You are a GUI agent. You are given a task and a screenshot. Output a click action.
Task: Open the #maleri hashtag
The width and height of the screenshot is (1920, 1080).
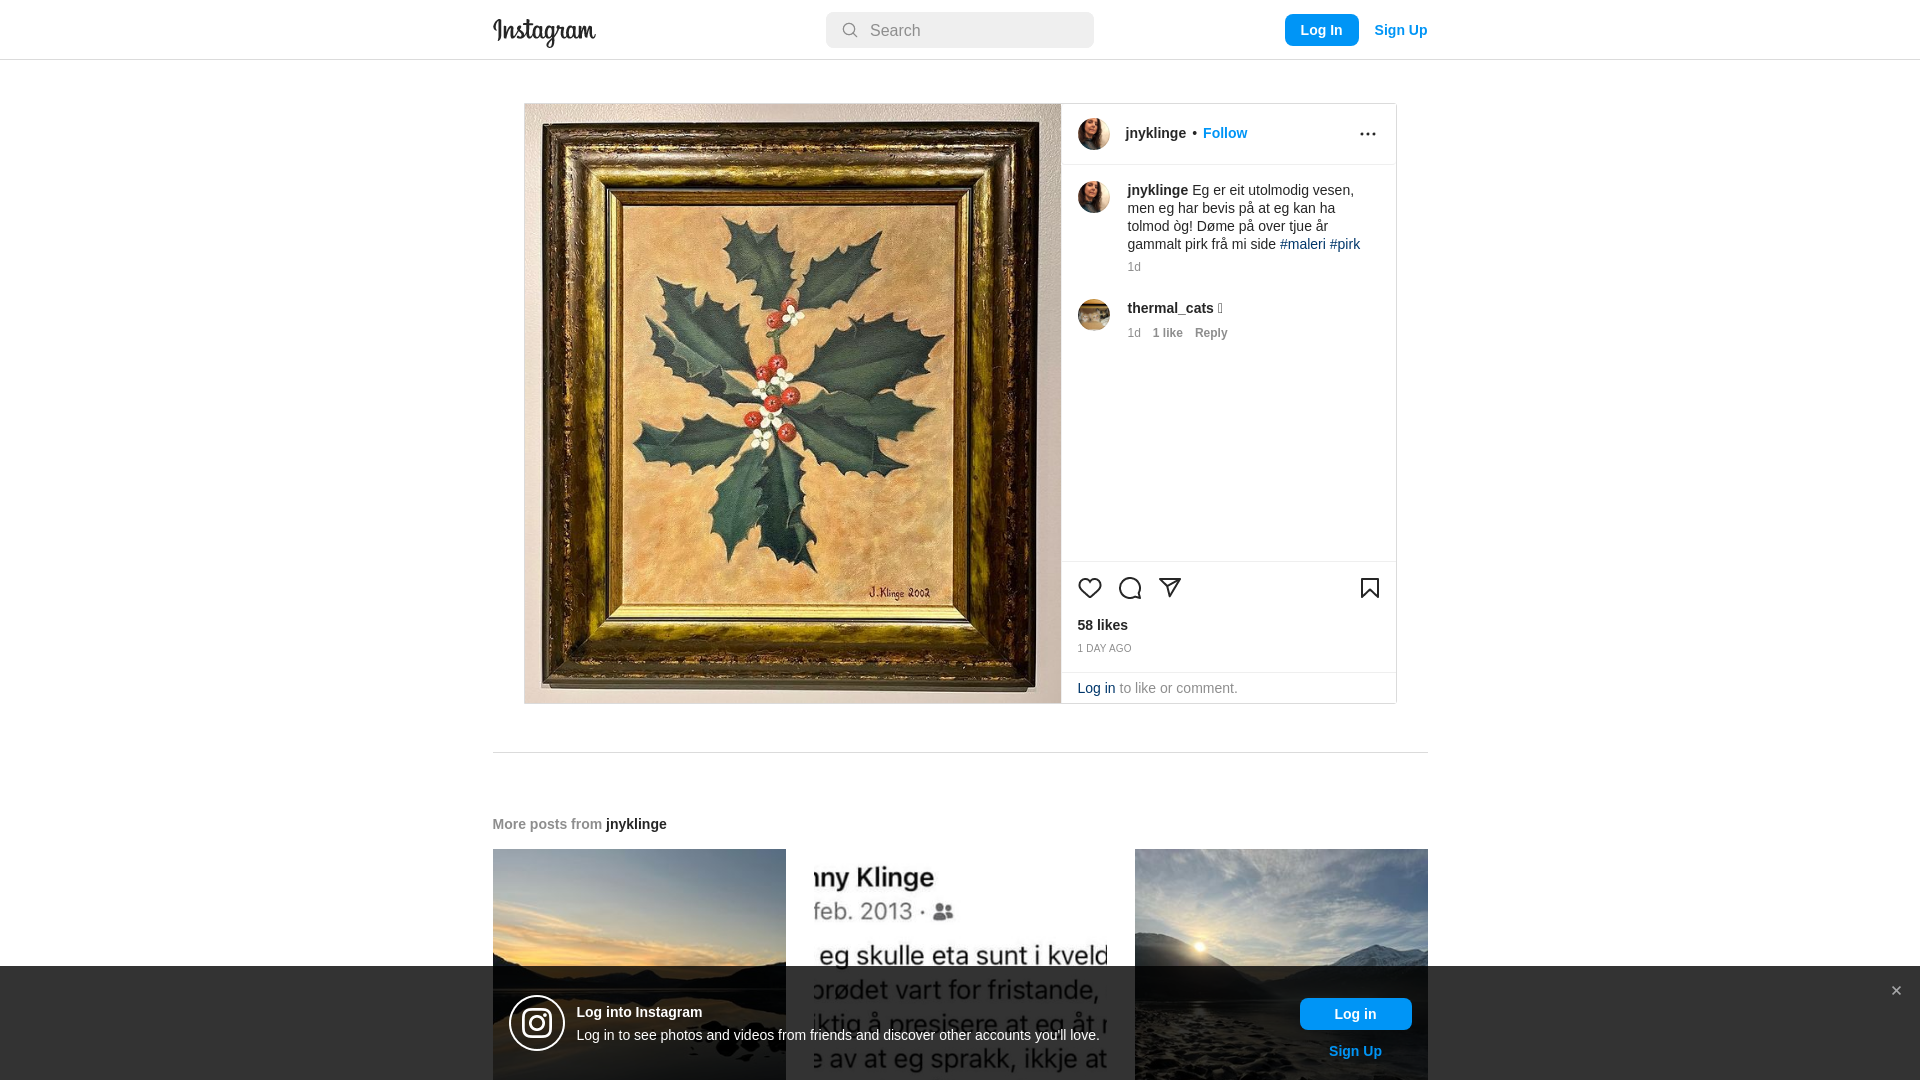pos(1303,244)
